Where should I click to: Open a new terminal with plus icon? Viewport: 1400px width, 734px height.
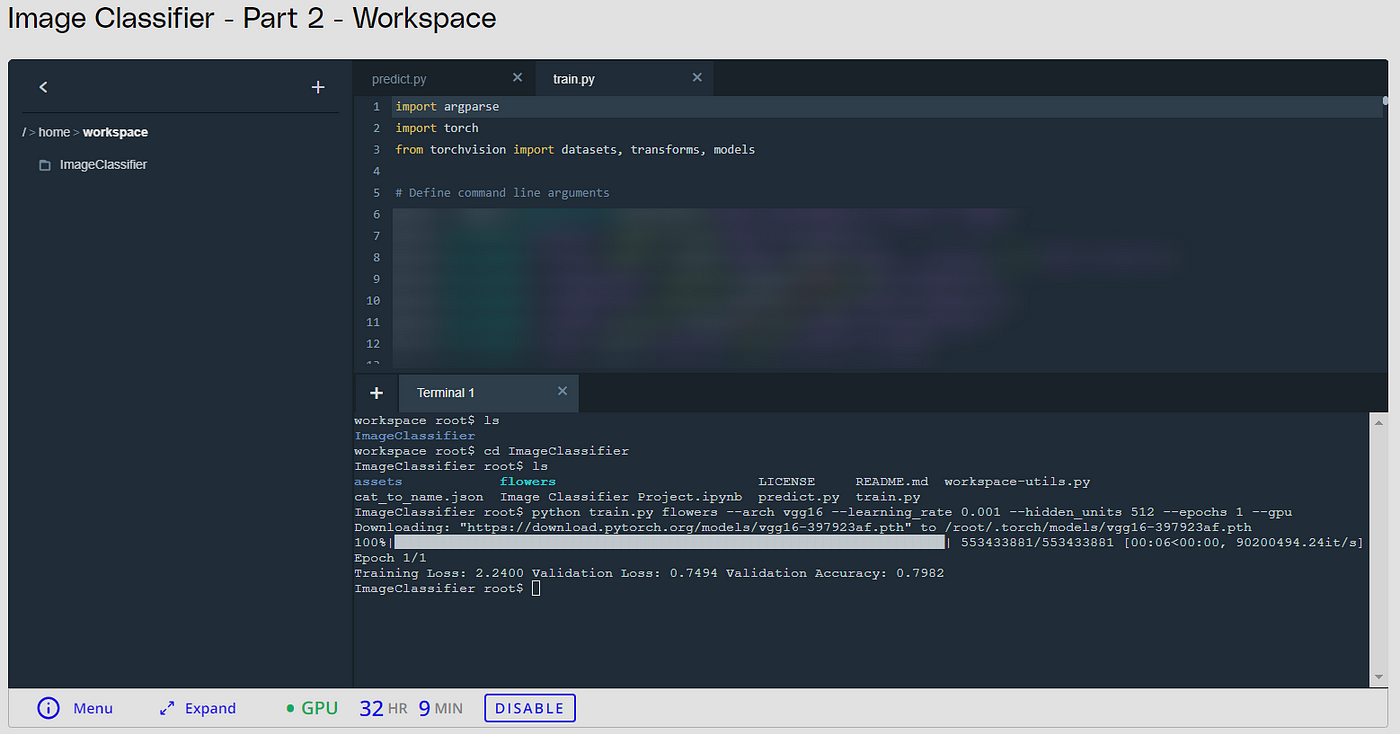(376, 393)
